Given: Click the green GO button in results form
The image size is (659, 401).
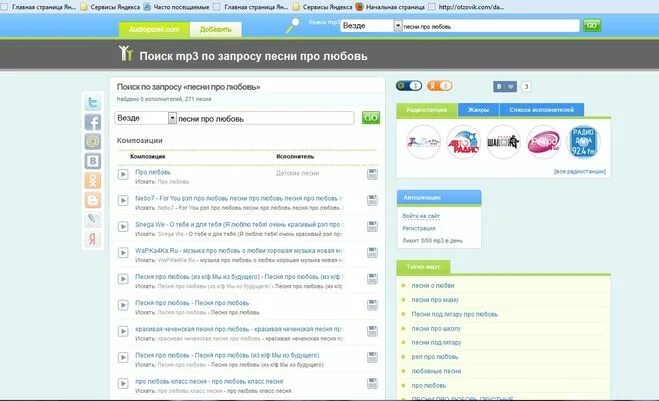Looking at the screenshot, I should click(371, 118).
